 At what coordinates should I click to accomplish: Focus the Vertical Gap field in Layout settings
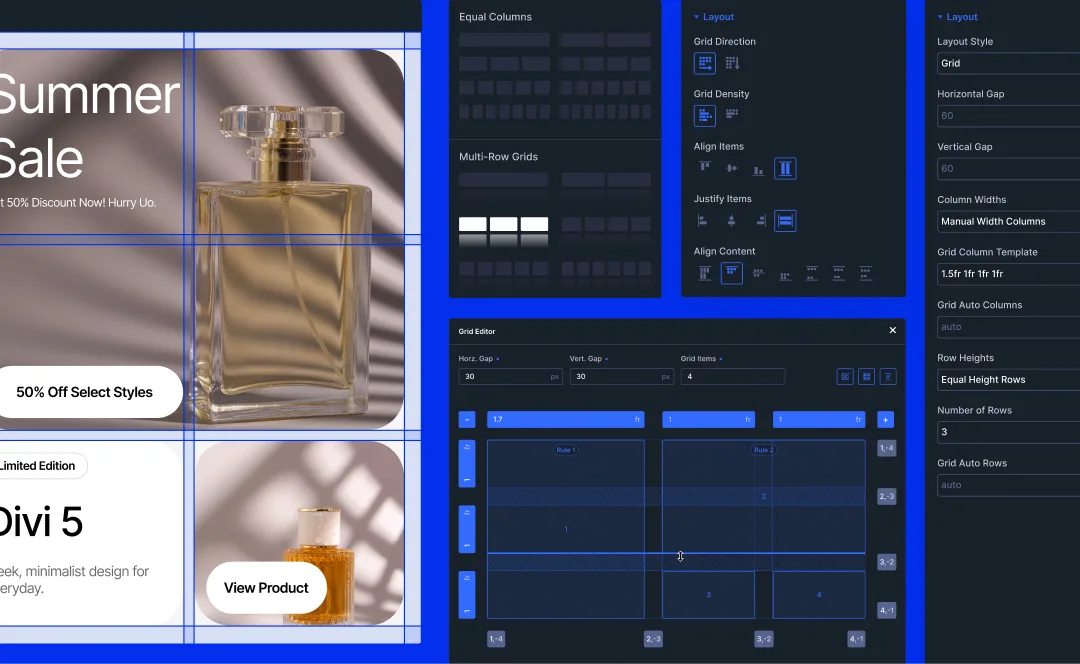pyautogui.click(x=1008, y=169)
